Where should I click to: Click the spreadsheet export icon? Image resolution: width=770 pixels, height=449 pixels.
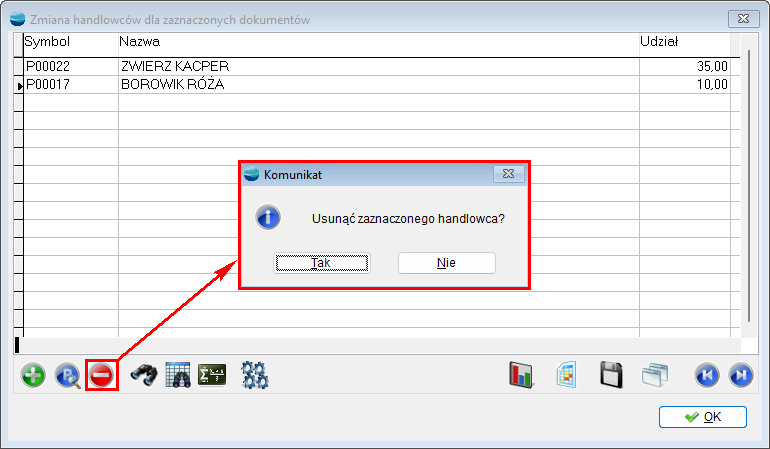(566, 376)
